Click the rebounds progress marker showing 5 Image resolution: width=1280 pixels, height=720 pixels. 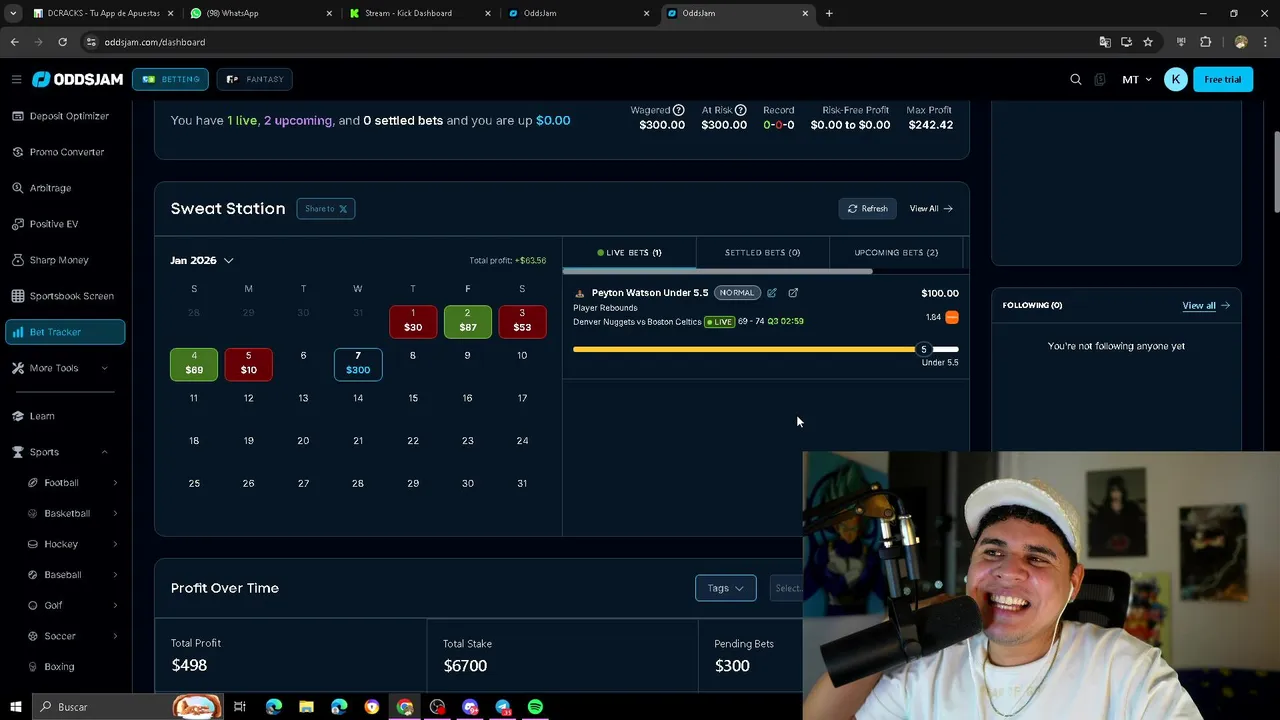point(924,349)
